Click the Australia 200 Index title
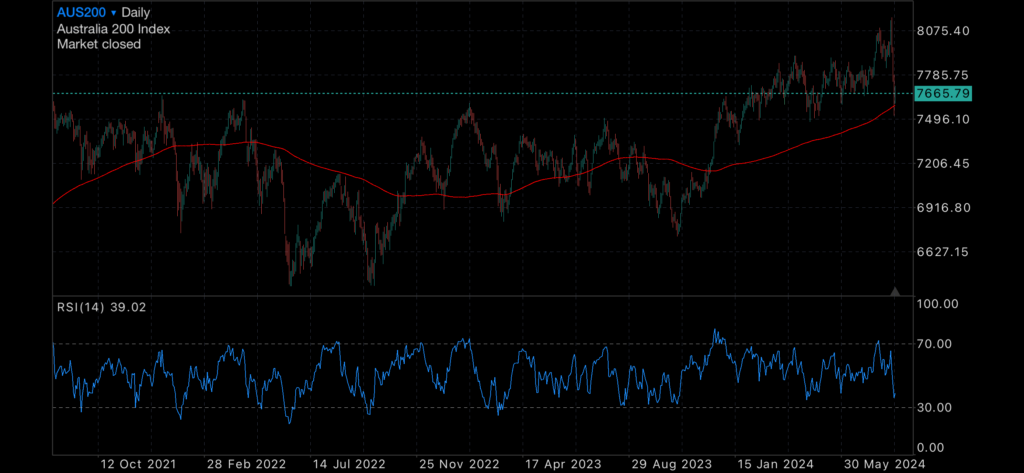1024x473 pixels. click(x=114, y=29)
